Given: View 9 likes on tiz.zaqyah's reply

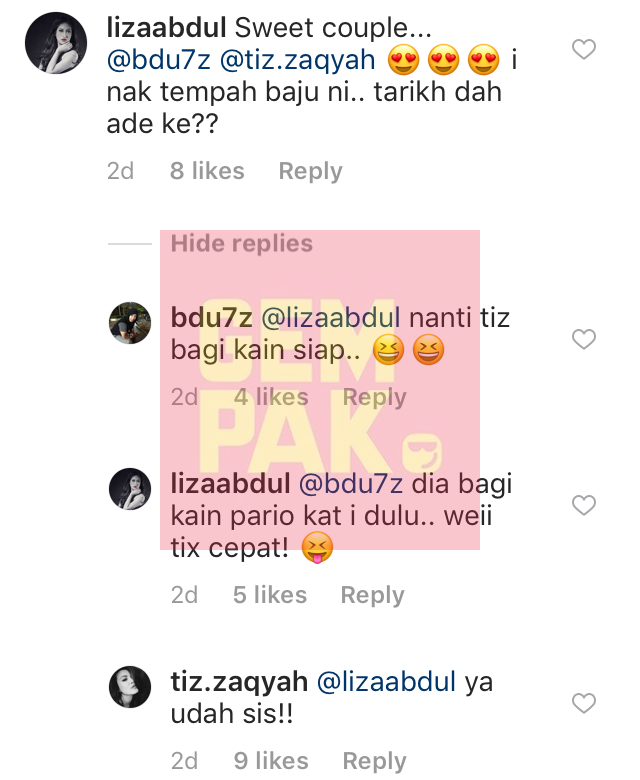Looking at the screenshot, I should coord(271,761).
